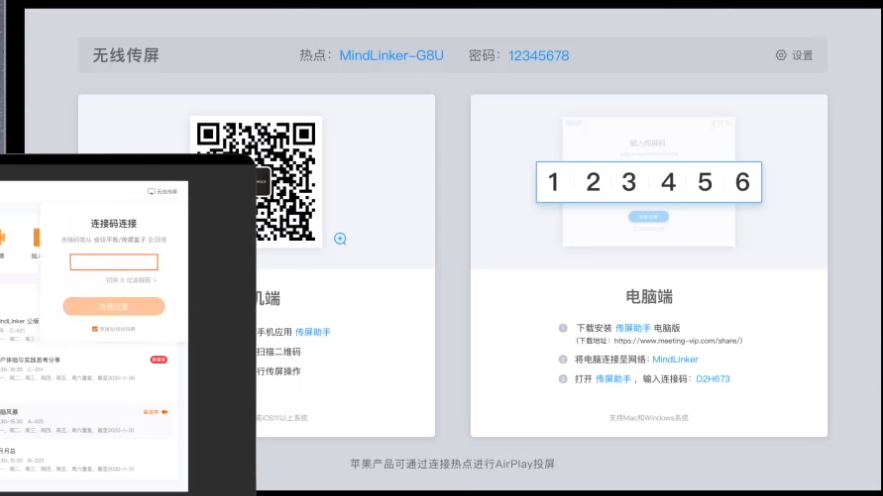The height and width of the screenshot is (496, 883).
Task: Click the orange tile icon behind the dialog
Action: click(37, 237)
